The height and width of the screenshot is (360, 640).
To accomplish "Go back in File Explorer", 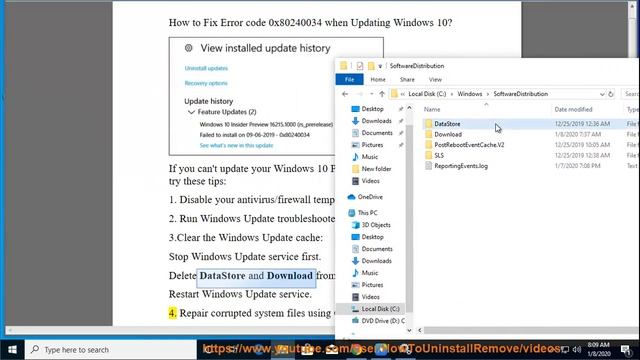I will (345, 94).
